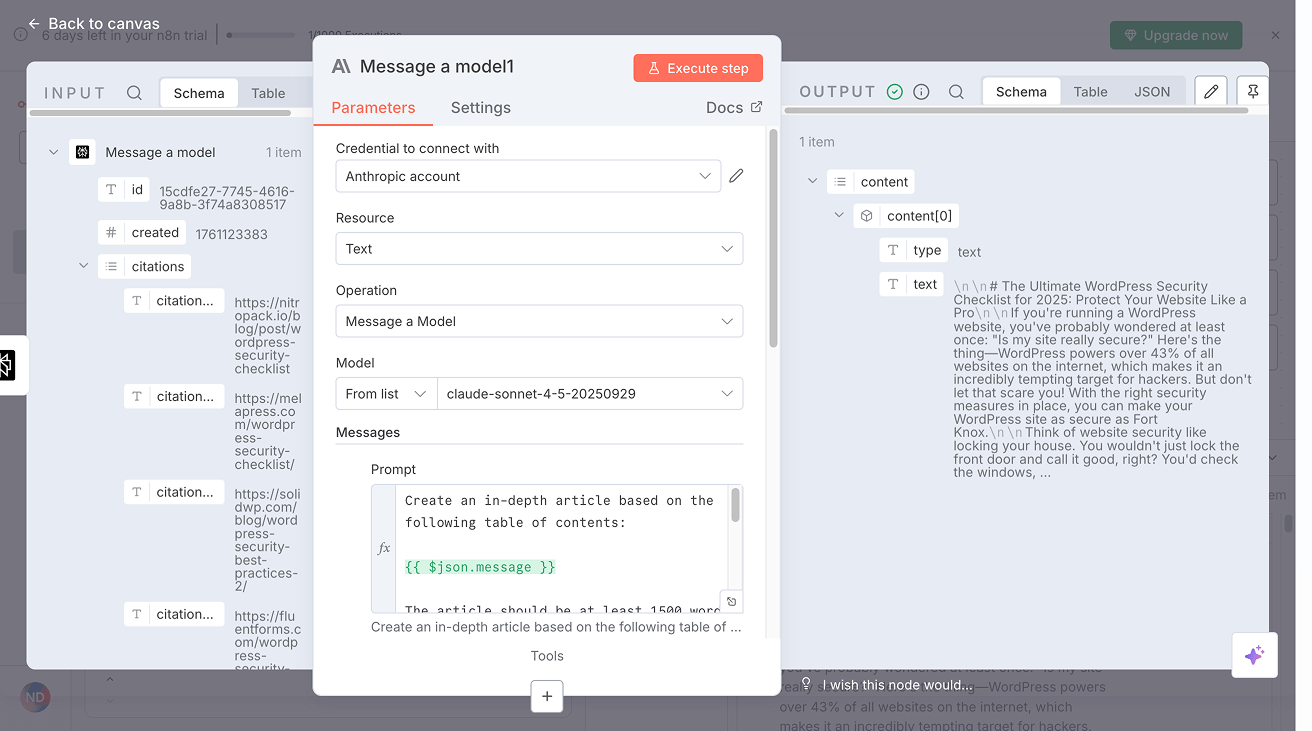Collapse the output content list

click(813, 182)
